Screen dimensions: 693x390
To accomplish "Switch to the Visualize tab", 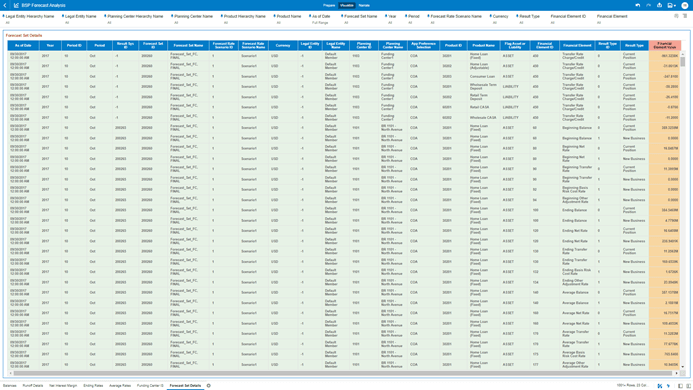I will (346, 5).
